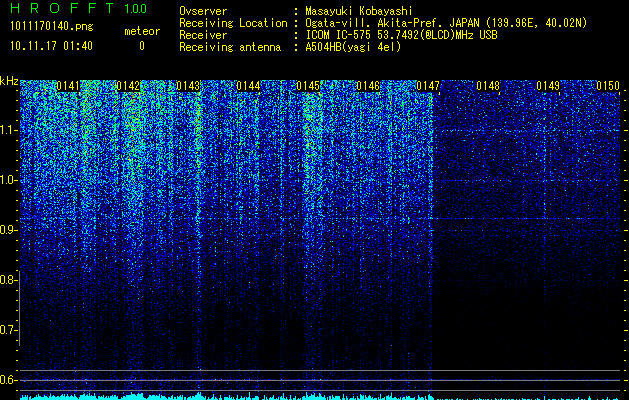Click the meteor label
This screenshot has width=629, height=400.
[x=142, y=31]
